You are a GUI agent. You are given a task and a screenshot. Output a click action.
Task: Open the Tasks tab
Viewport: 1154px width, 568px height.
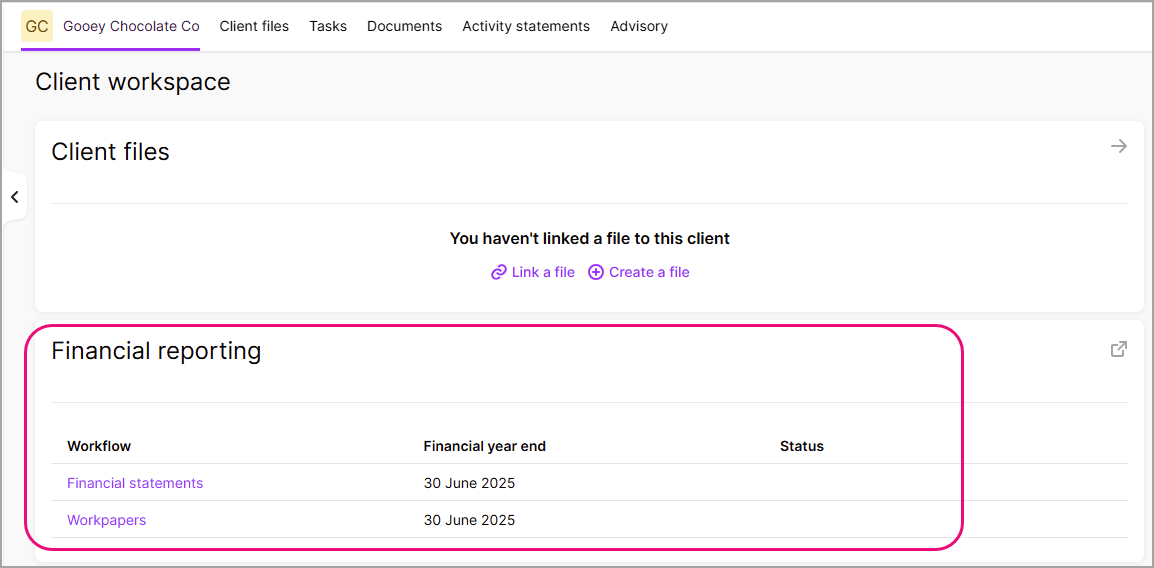coord(328,27)
